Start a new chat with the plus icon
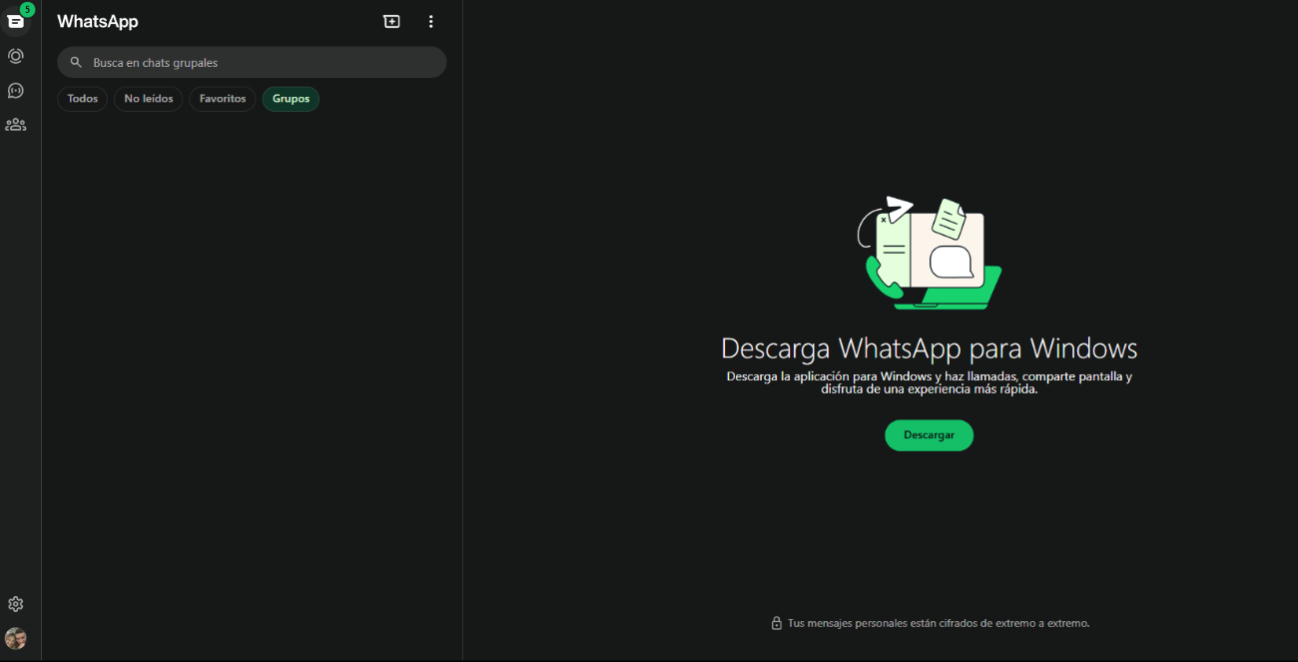The width and height of the screenshot is (1298, 662). [392, 21]
